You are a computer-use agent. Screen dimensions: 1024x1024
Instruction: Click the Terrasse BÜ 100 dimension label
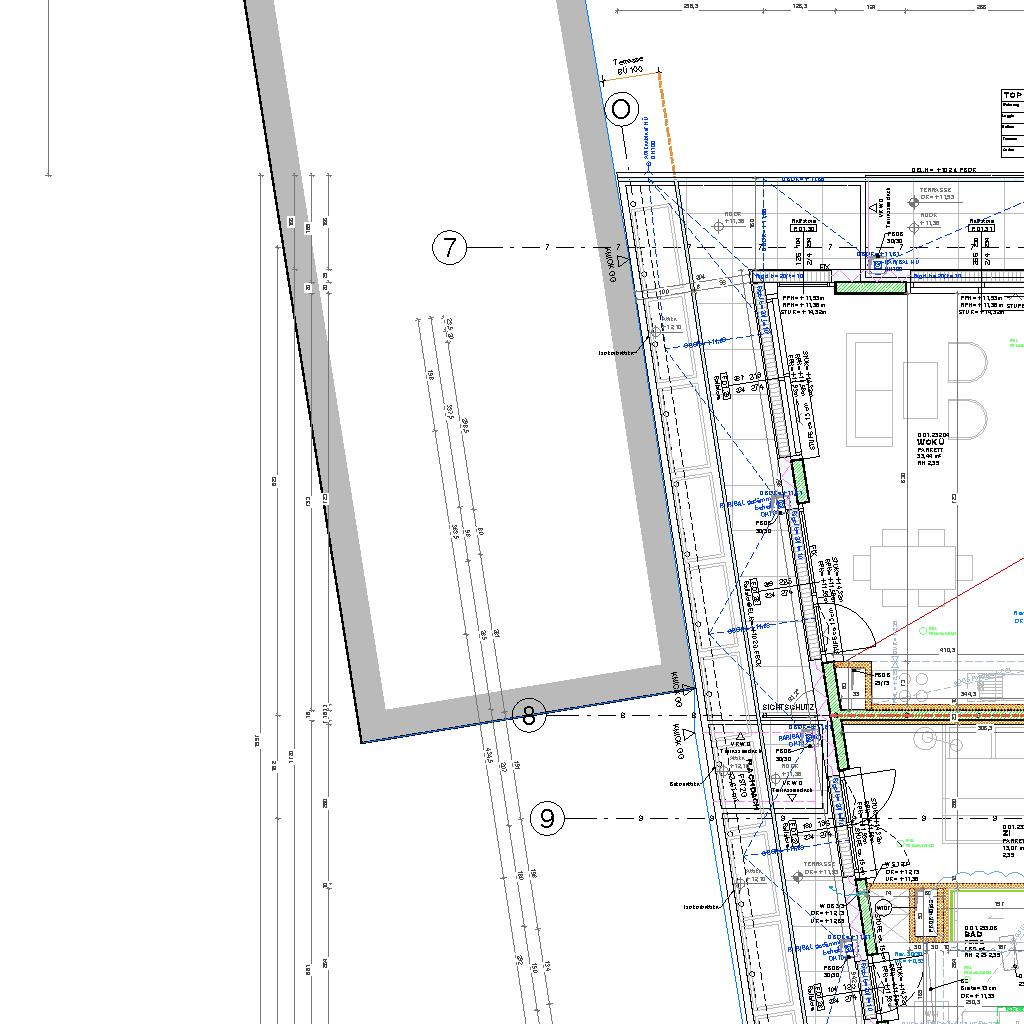(x=628, y=64)
